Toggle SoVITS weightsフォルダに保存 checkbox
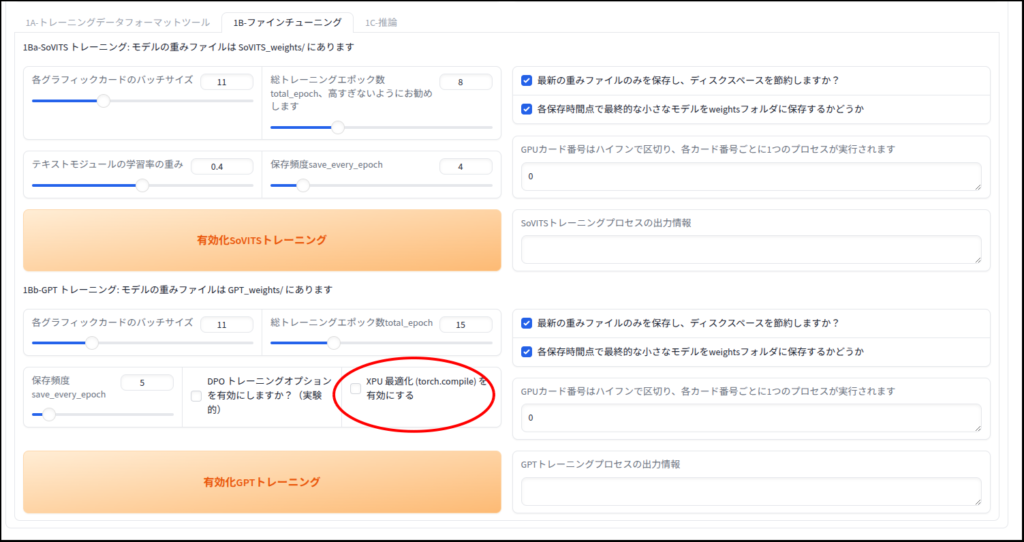Screen dimensions: 1024x542 pos(527,109)
